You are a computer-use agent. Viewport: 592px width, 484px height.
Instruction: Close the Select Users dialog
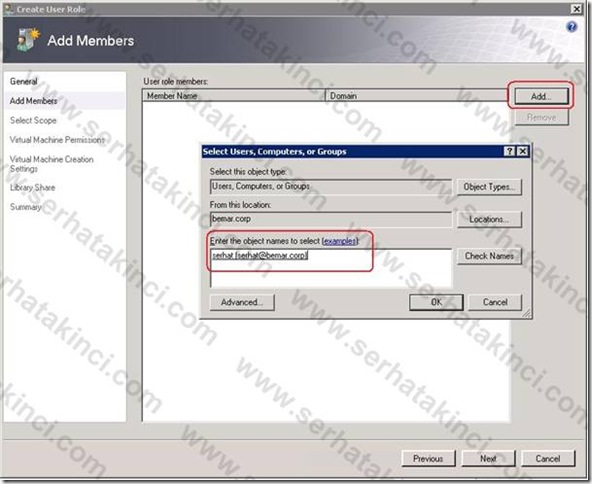(522, 151)
